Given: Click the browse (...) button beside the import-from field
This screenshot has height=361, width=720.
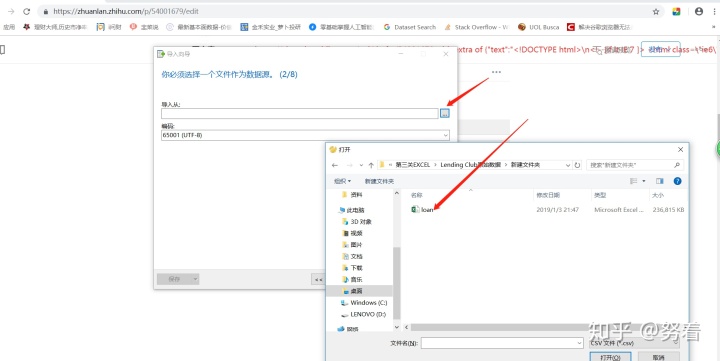Looking at the screenshot, I should coord(444,113).
